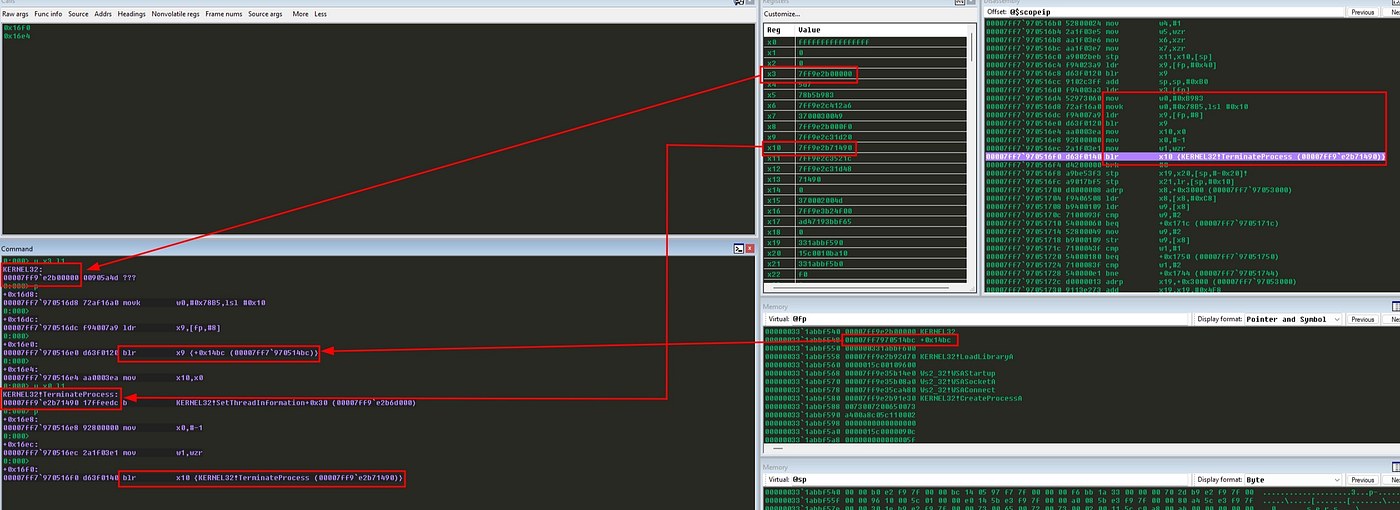Click Previous button in Disassembly window
Viewport: 1400px width, 510px height.
coord(1363,12)
